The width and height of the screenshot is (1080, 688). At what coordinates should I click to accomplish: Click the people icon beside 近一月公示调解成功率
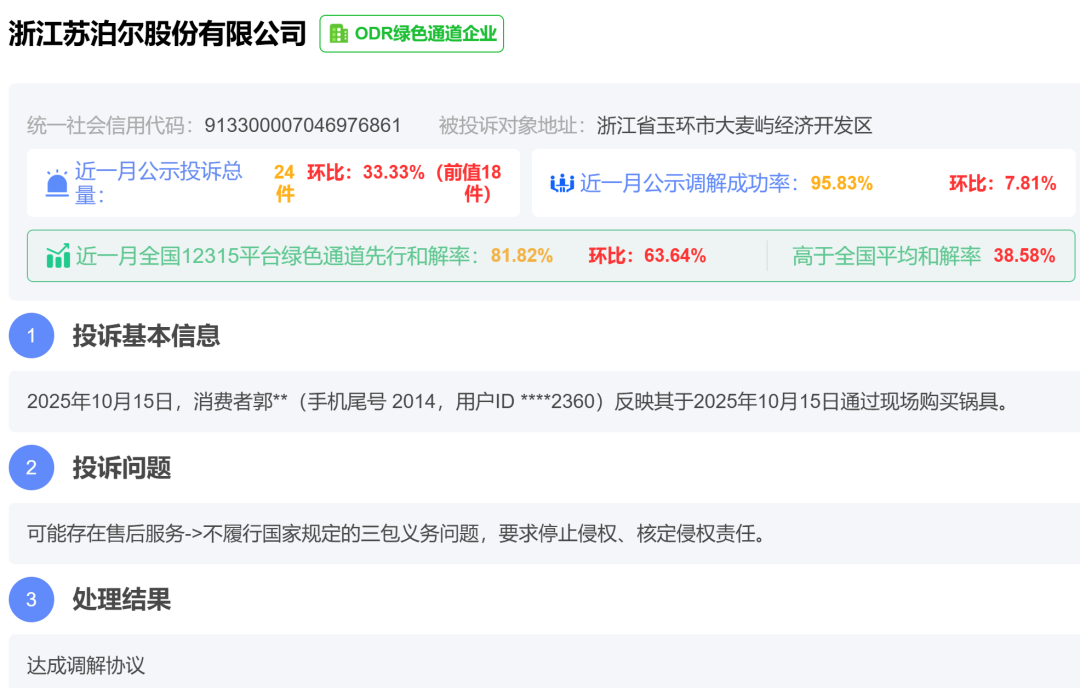[562, 183]
